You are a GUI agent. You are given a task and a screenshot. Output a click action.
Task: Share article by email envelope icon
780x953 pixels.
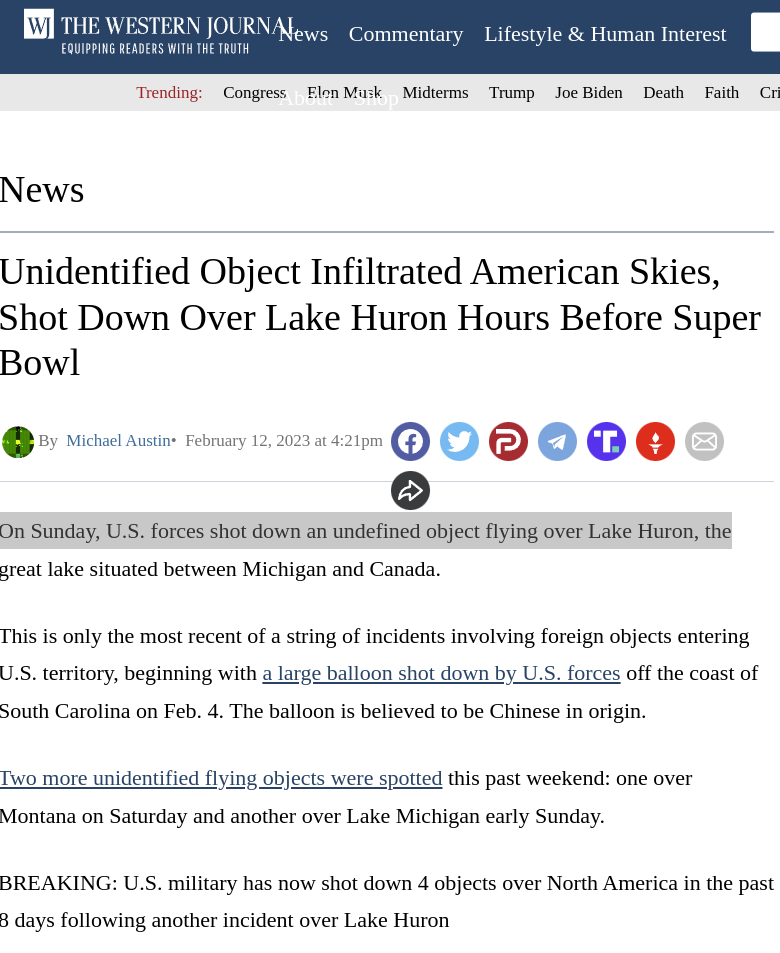705,441
